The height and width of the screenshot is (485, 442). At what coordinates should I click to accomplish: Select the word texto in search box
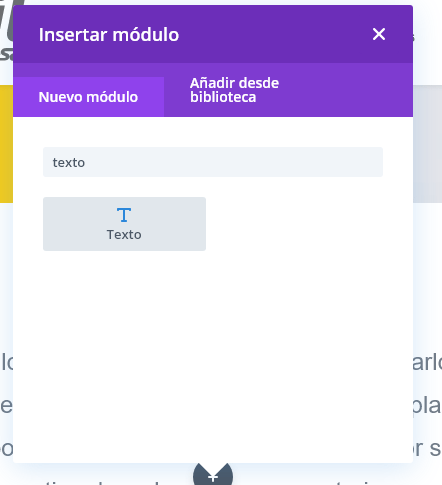point(69,163)
